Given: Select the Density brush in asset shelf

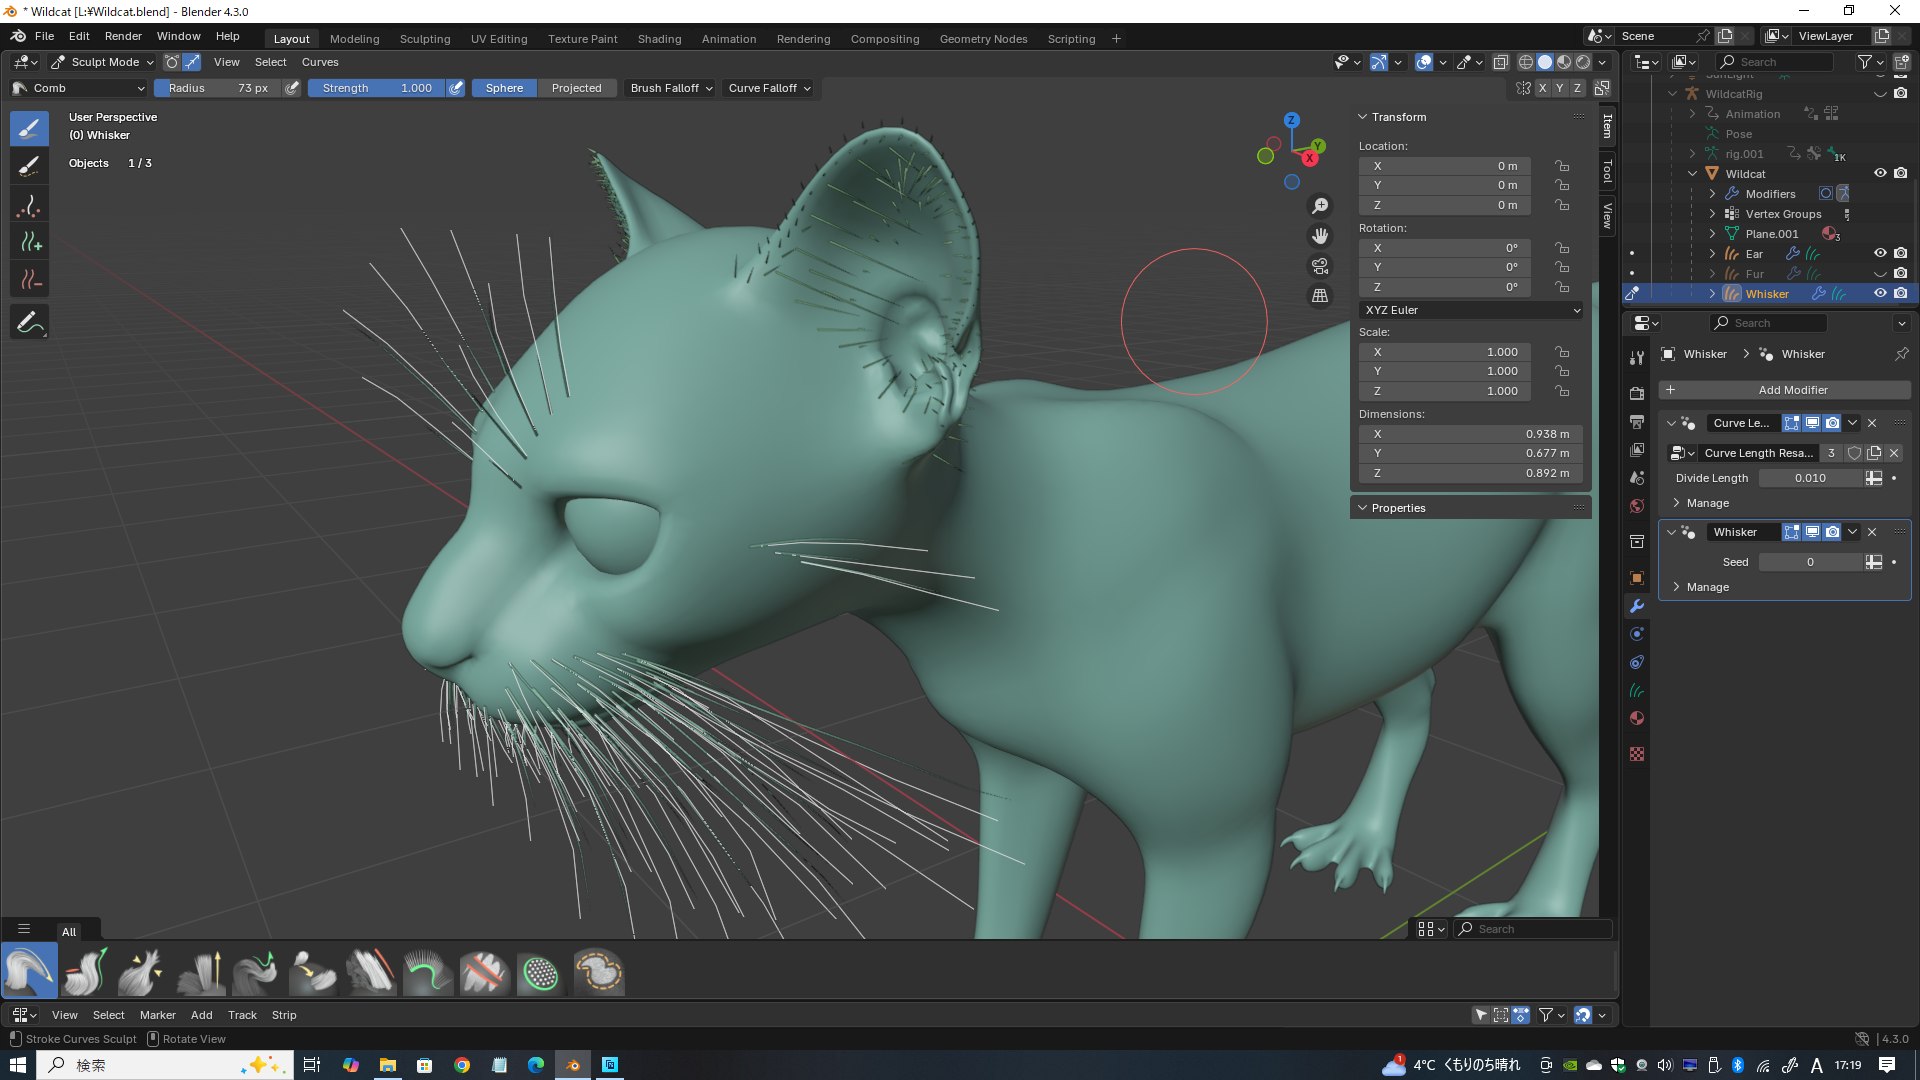Looking at the screenshot, I should click(541, 972).
